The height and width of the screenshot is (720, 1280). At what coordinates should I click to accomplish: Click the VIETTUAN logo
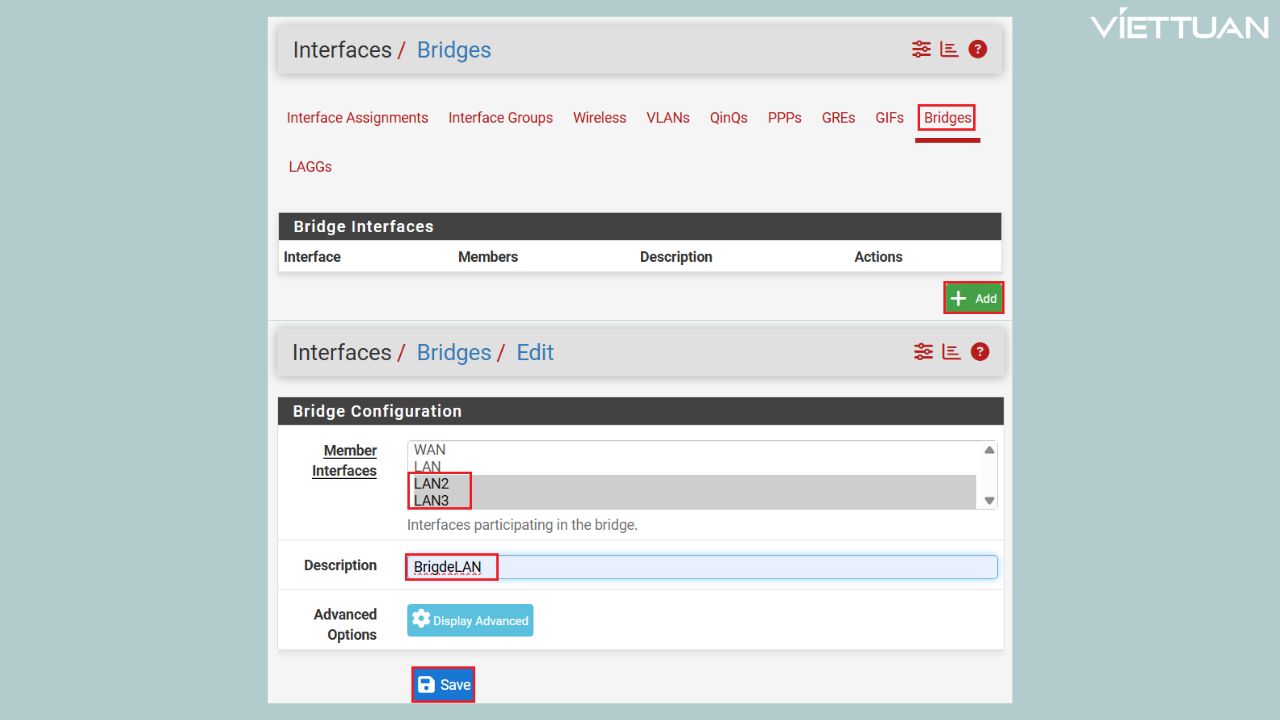point(1179,26)
